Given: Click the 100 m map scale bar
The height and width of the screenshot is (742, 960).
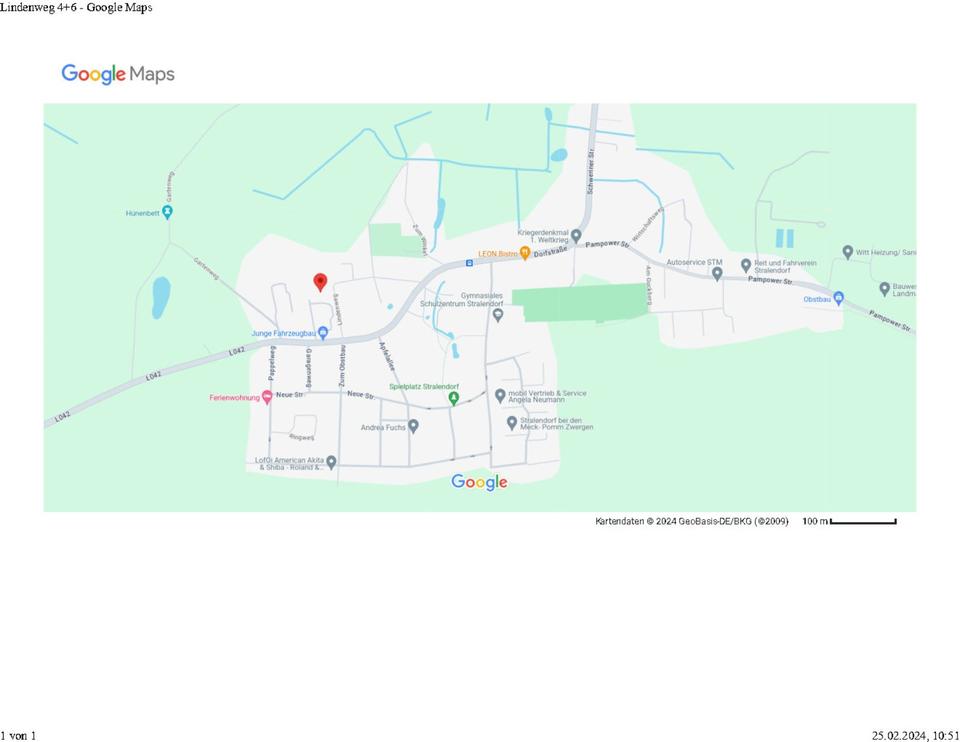Looking at the screenshot, I should click(x=862, y=521).
